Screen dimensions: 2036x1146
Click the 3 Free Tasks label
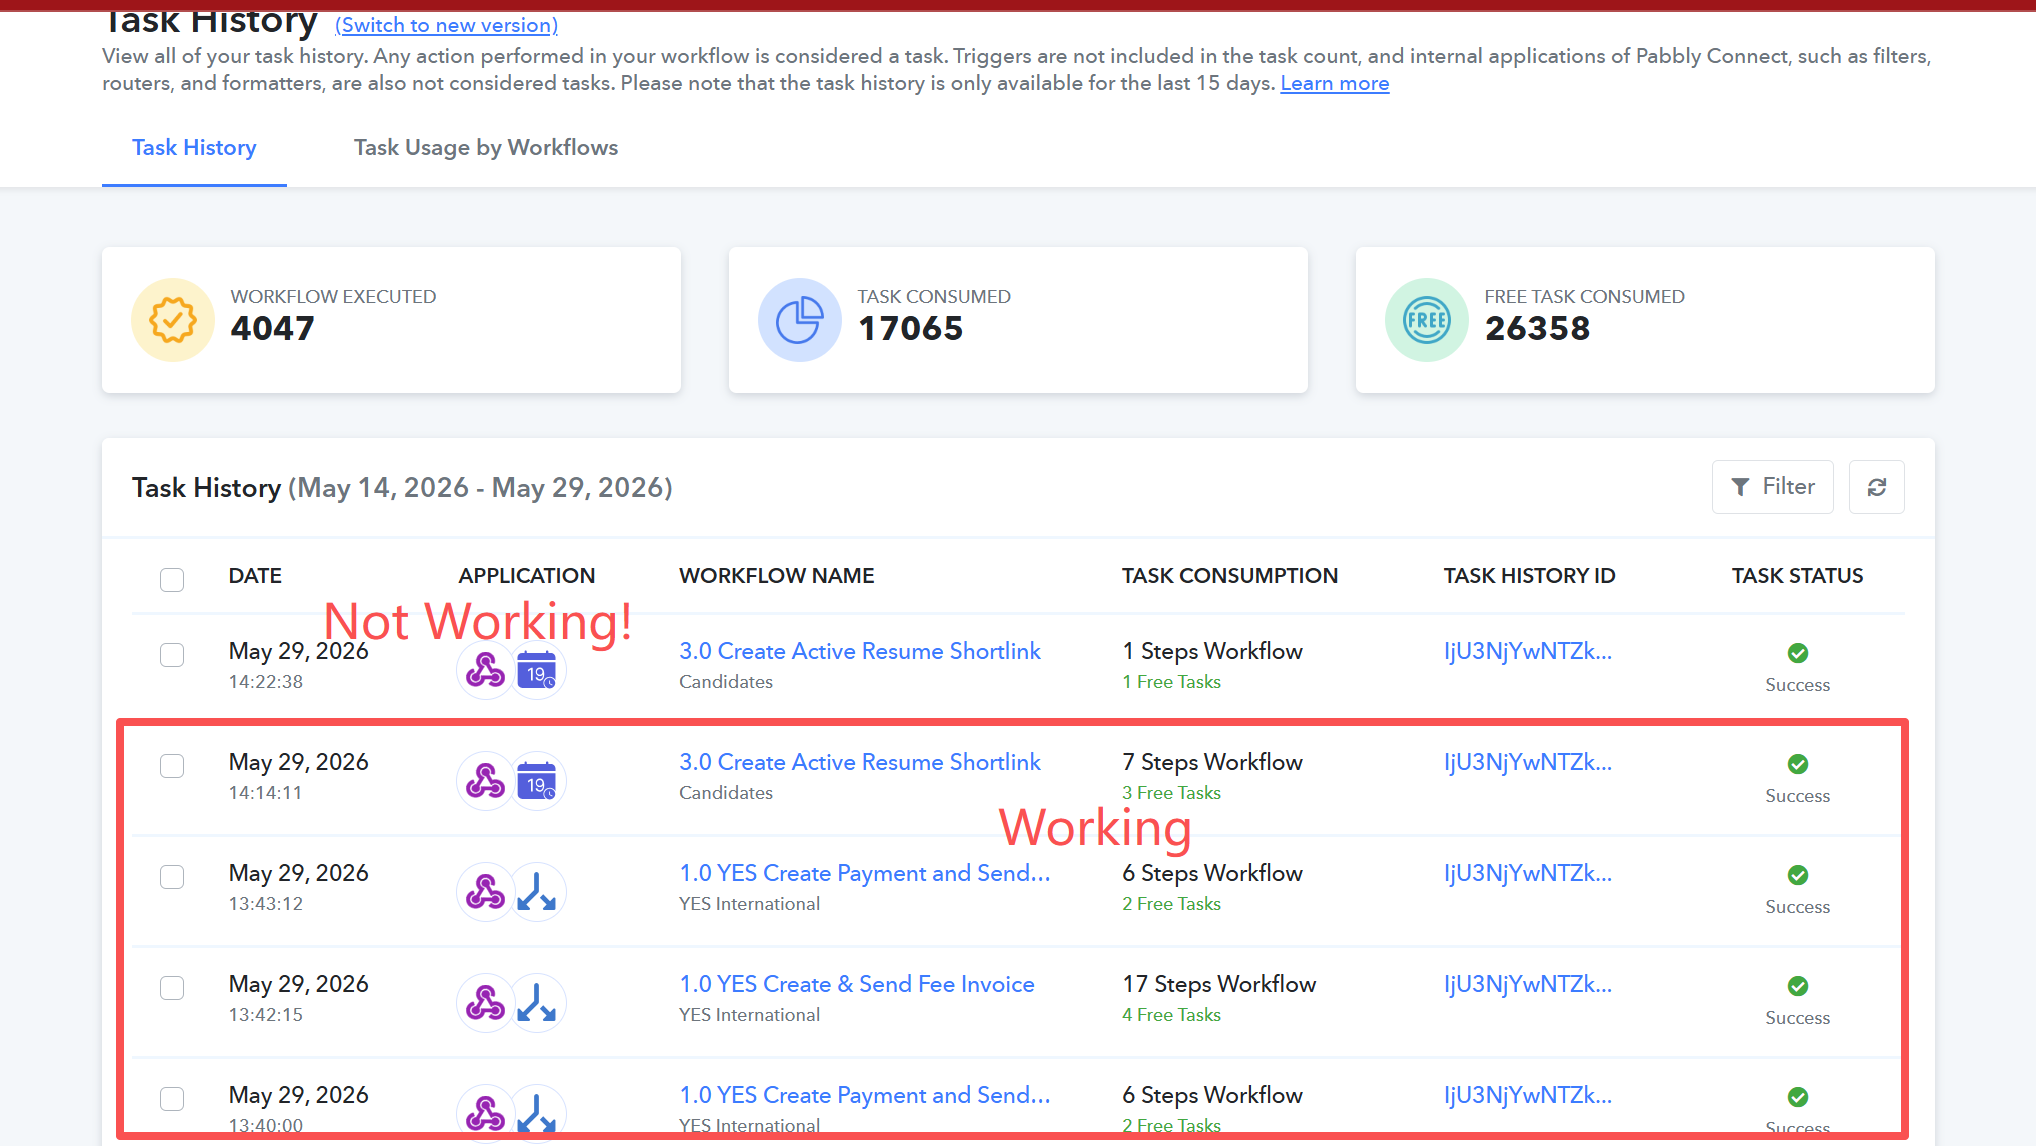tap(1171, 793)
